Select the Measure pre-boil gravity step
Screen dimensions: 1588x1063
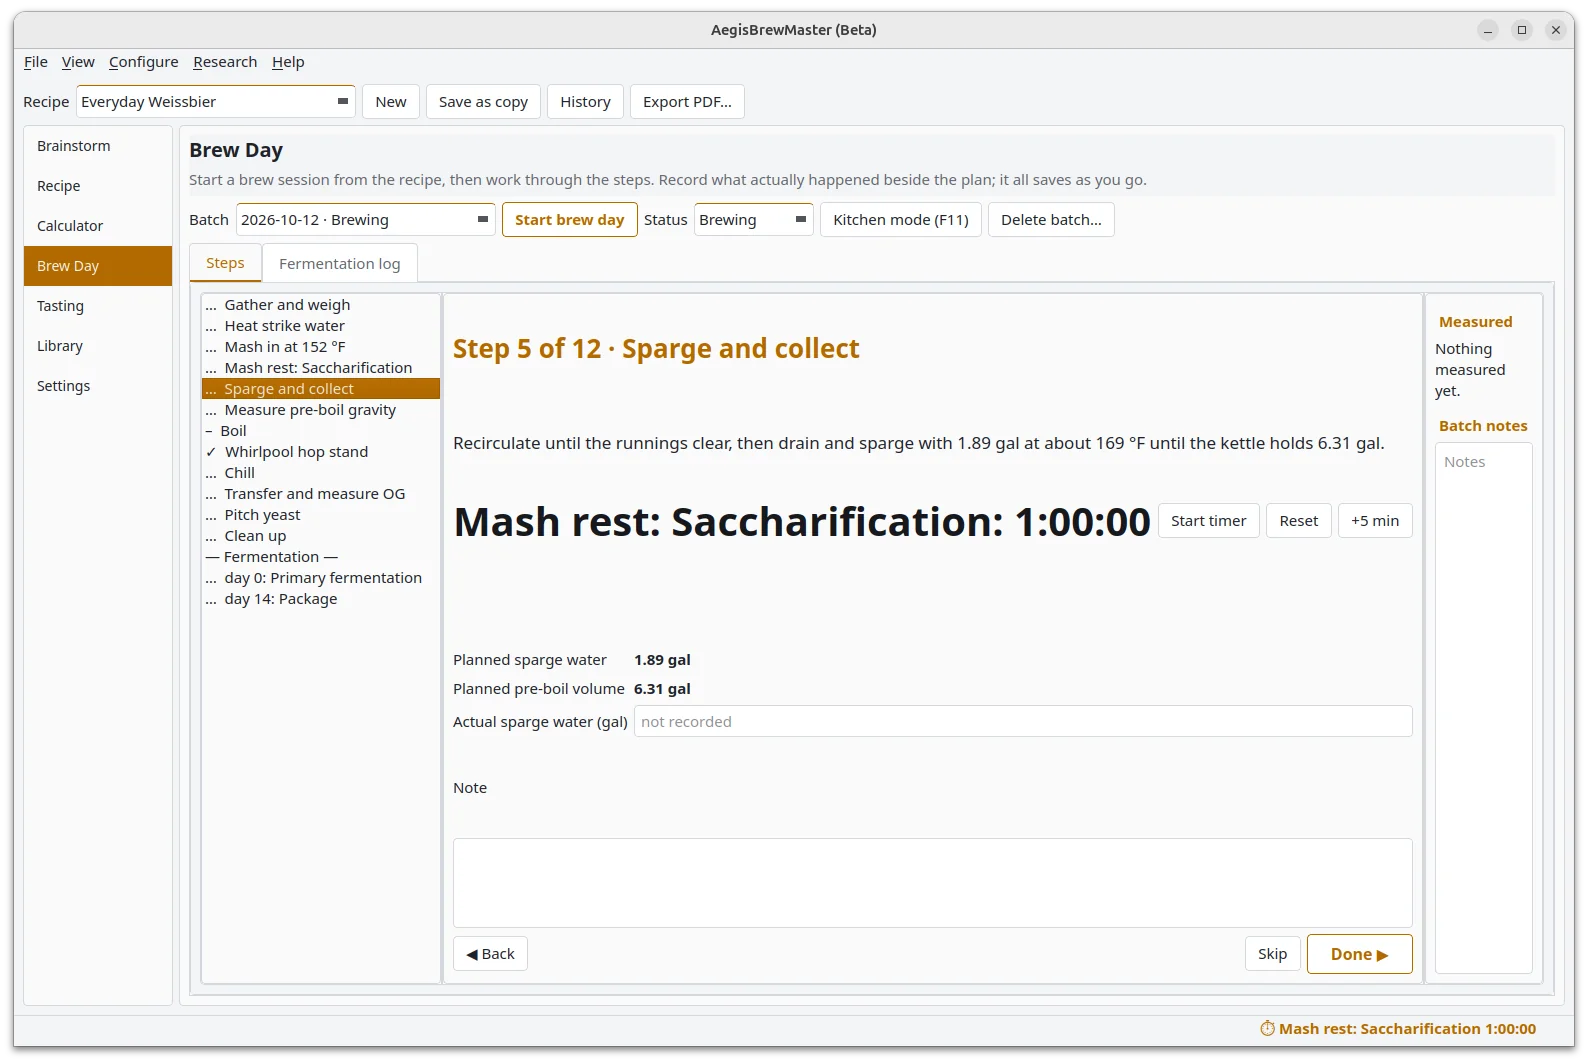point(321,410)
